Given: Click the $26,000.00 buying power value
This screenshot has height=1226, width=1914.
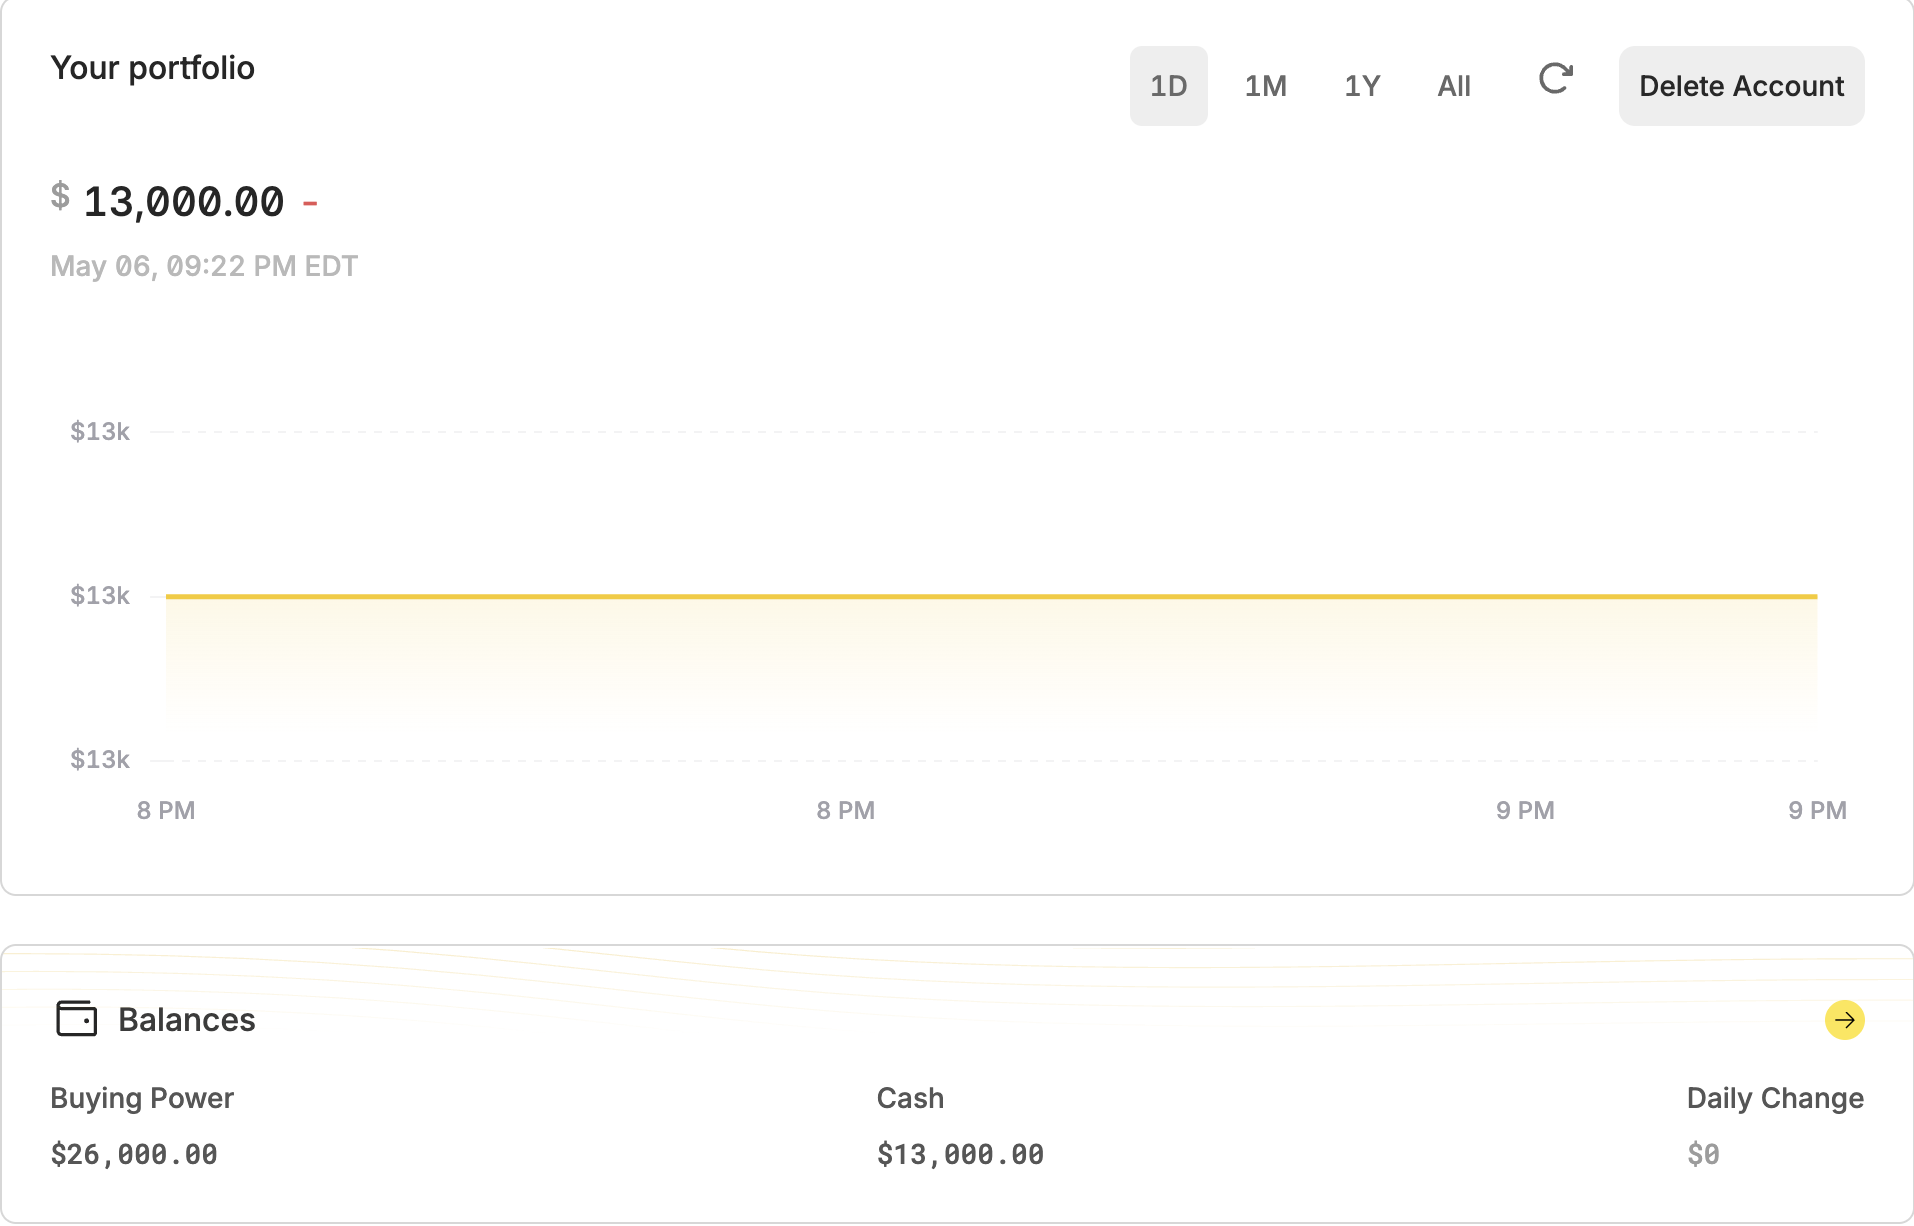Looking at the screenshot, I should (x=134, y=1155).
